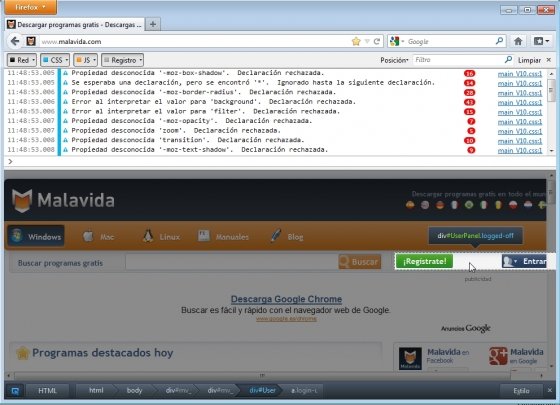Image resolution: width=560 pixels, height=405 pixels.
Task: Select the 'filter' value error message
Action: (205, 111)
